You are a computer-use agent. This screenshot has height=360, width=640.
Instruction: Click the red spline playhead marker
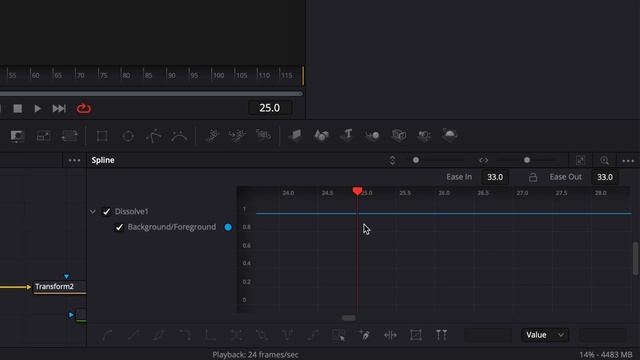tap(358, 191)
